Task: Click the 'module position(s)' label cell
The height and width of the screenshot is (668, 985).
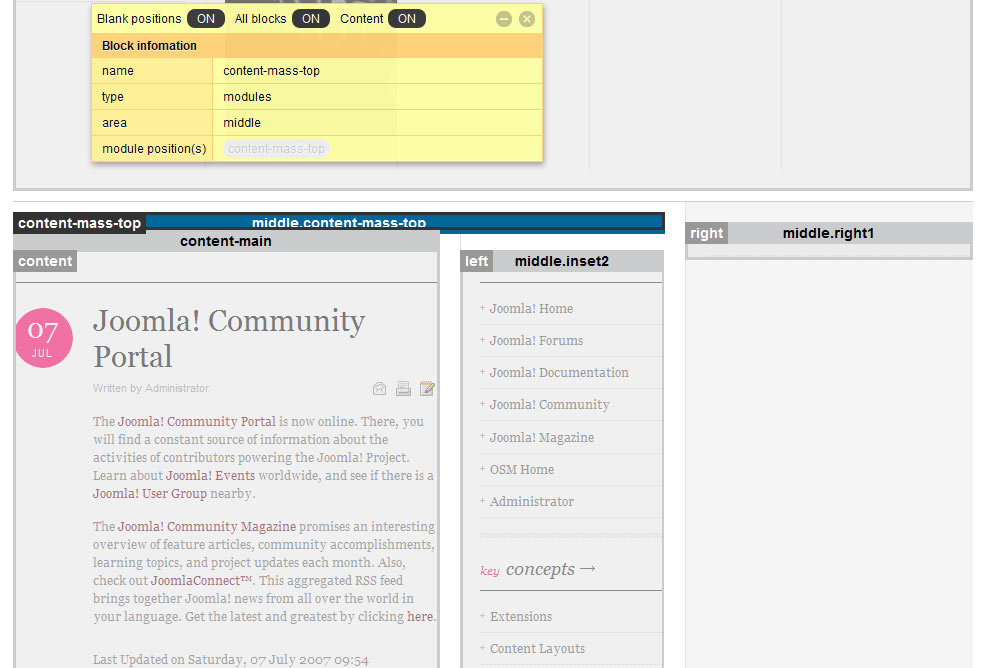Action: coord(153,149)
